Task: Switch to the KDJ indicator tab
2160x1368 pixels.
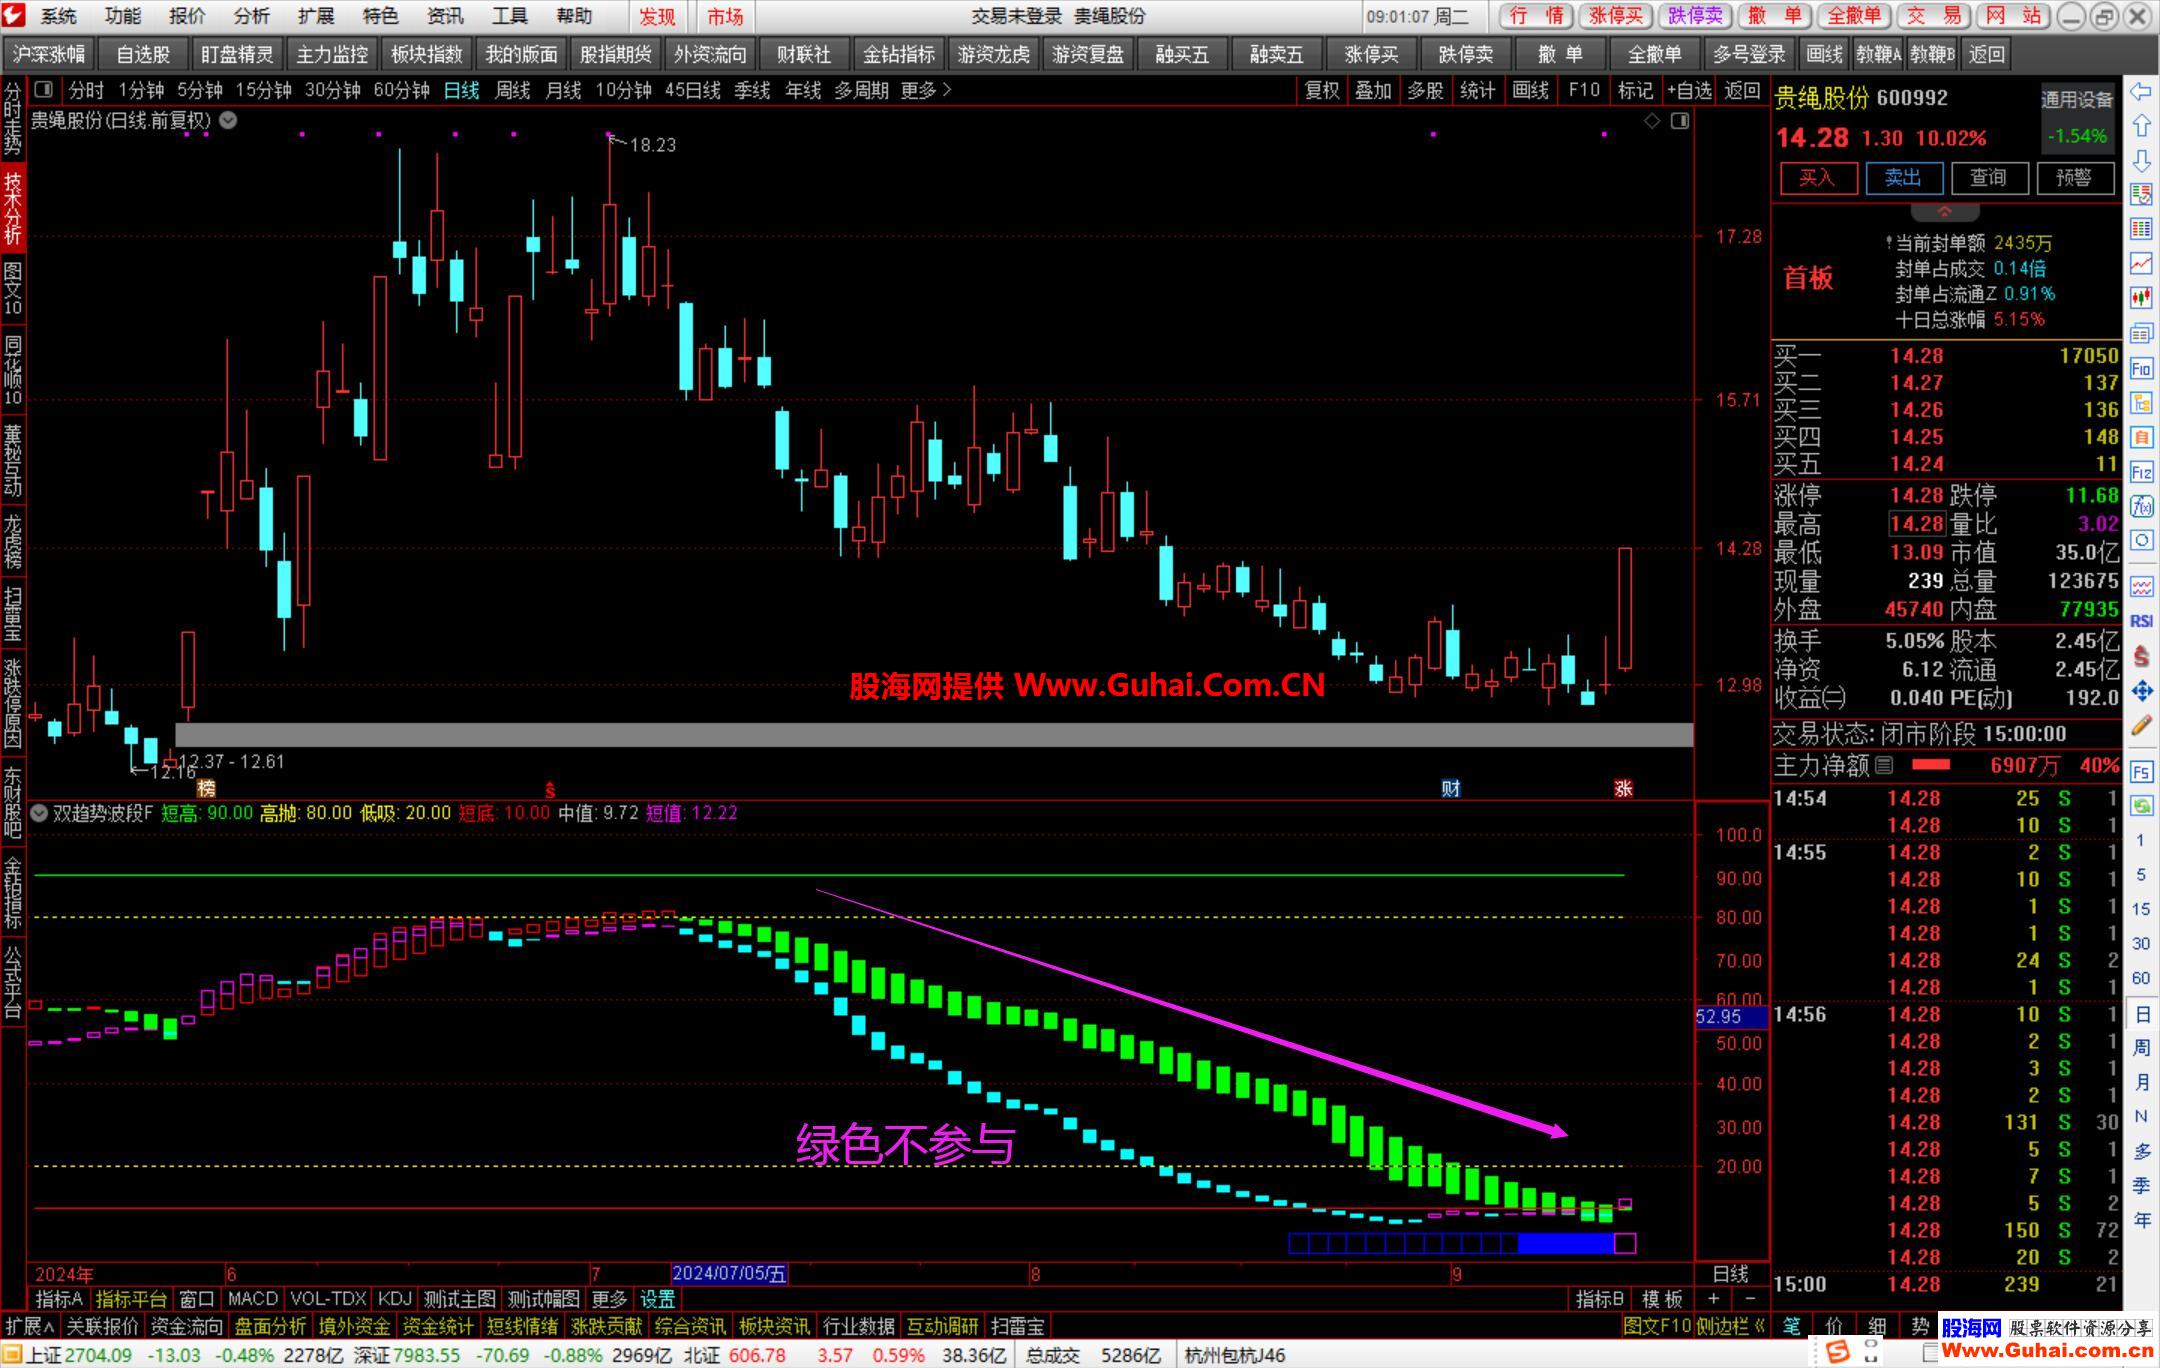Action: click(395, 1299)
